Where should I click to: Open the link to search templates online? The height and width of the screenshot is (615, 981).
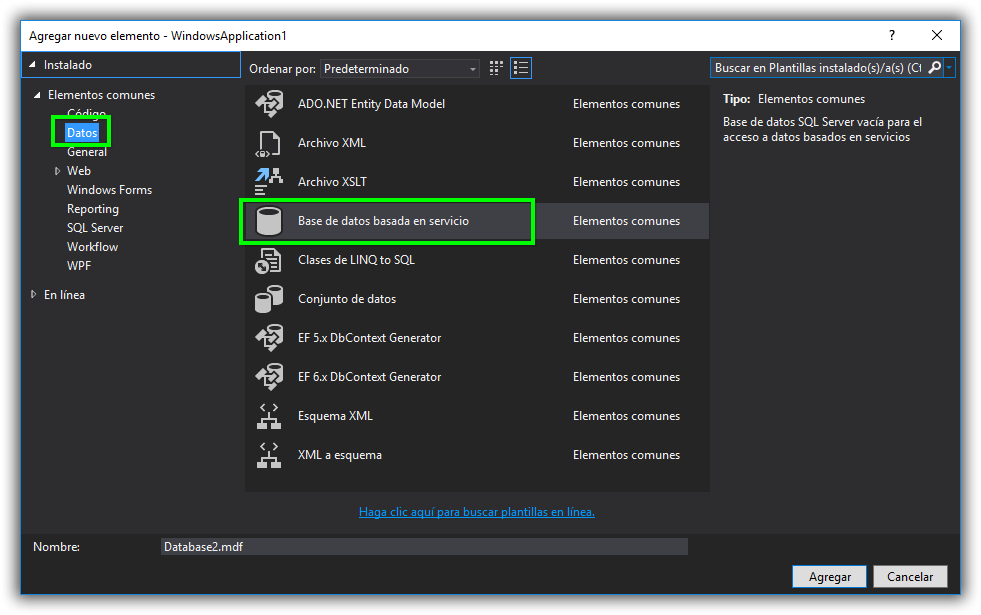(477, 512)
